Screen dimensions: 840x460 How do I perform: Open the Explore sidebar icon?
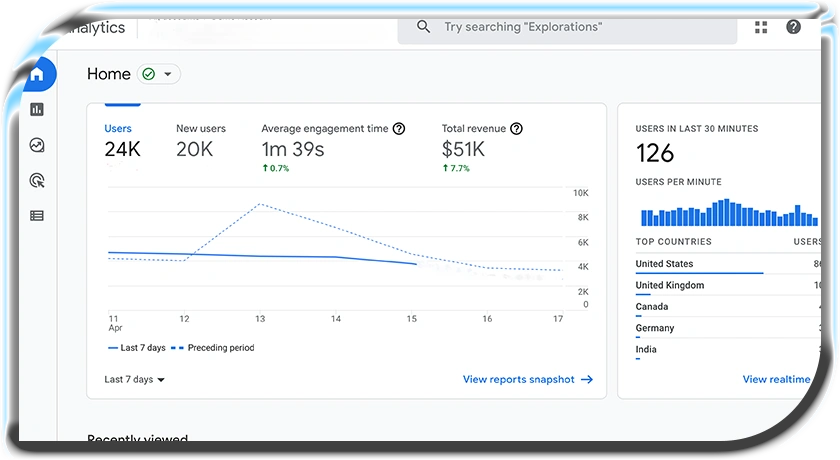pos(37,145)
